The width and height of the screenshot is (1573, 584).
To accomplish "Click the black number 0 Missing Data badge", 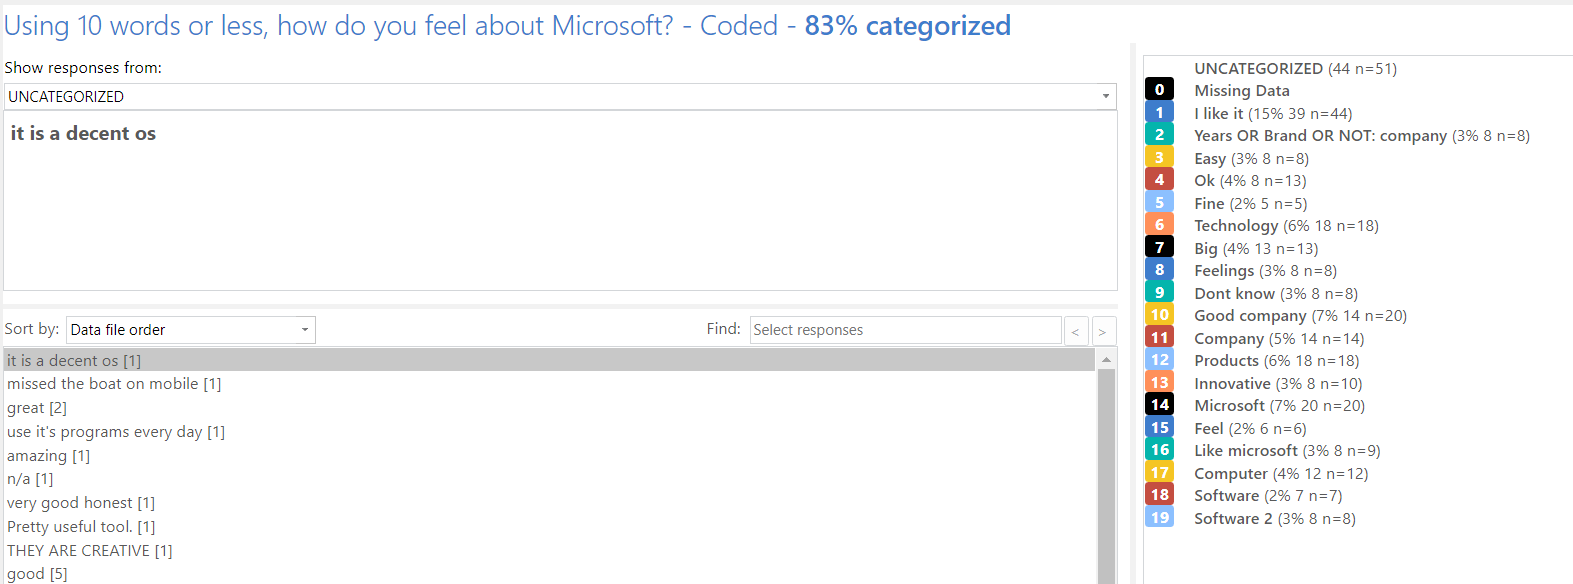I will tap(1159, 89).
